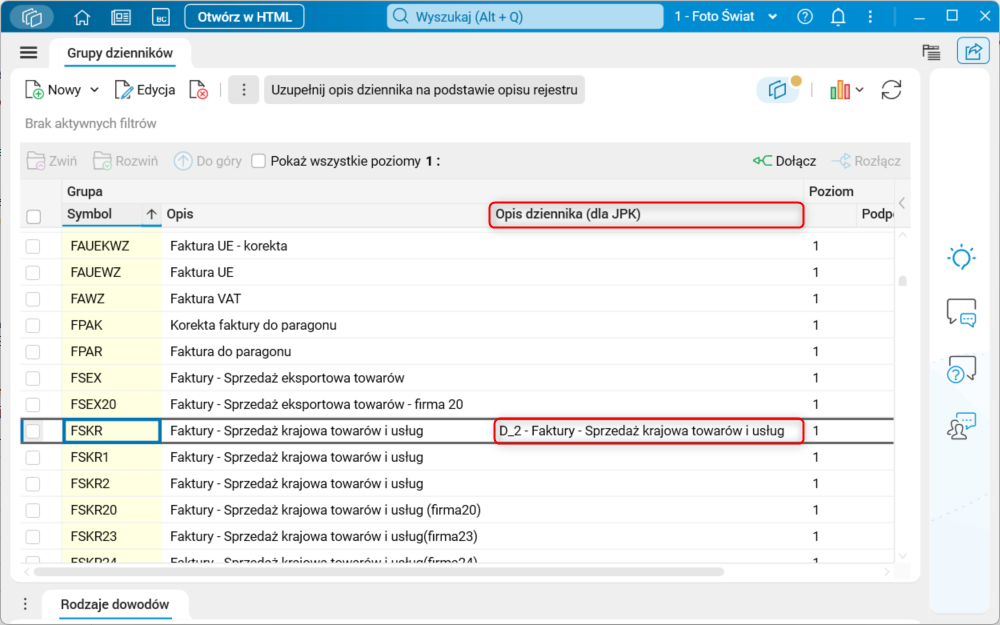
Task: Create a new entry with Nowy
Action: click(x=53, y=90)
